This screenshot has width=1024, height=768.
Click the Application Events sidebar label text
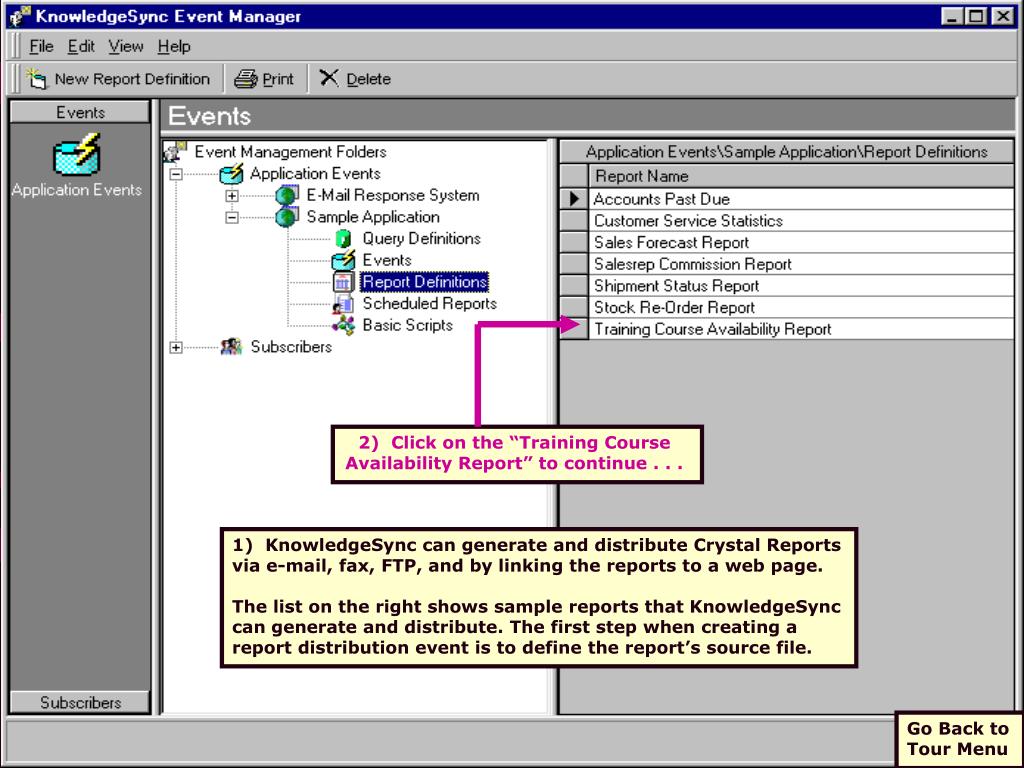[x=76, y=190]
